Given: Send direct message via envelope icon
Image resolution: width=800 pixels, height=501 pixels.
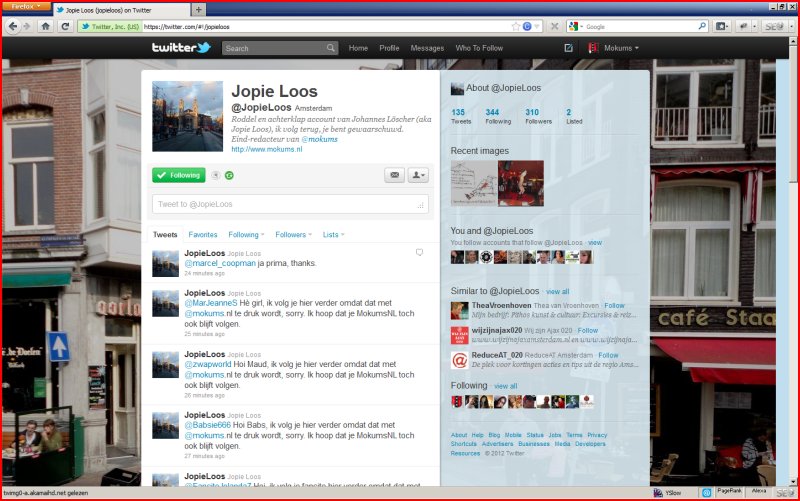Looking at the screenshot, I should 394,175.
